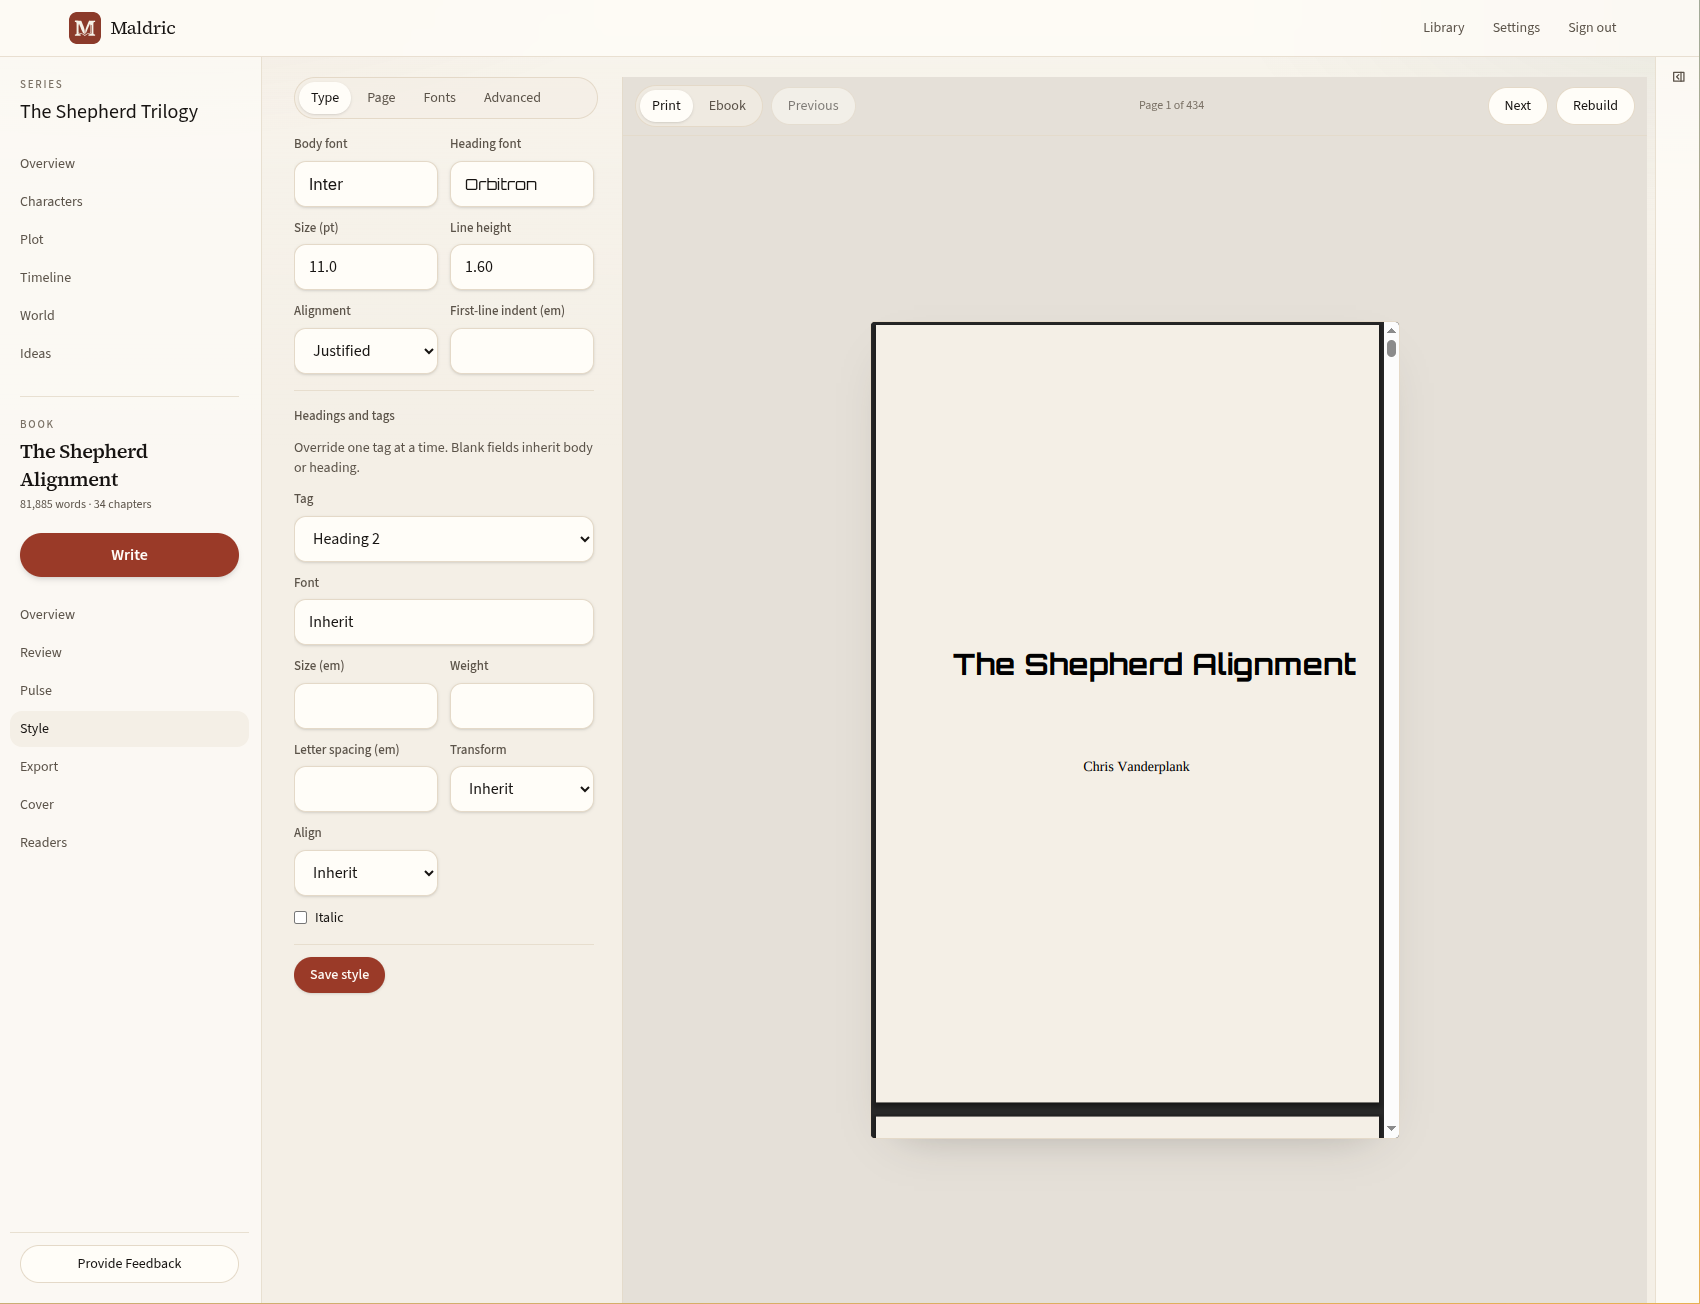Open the Transform dropdown
The height and width of the screenshot is (1304, 1700).
point(522,789)
